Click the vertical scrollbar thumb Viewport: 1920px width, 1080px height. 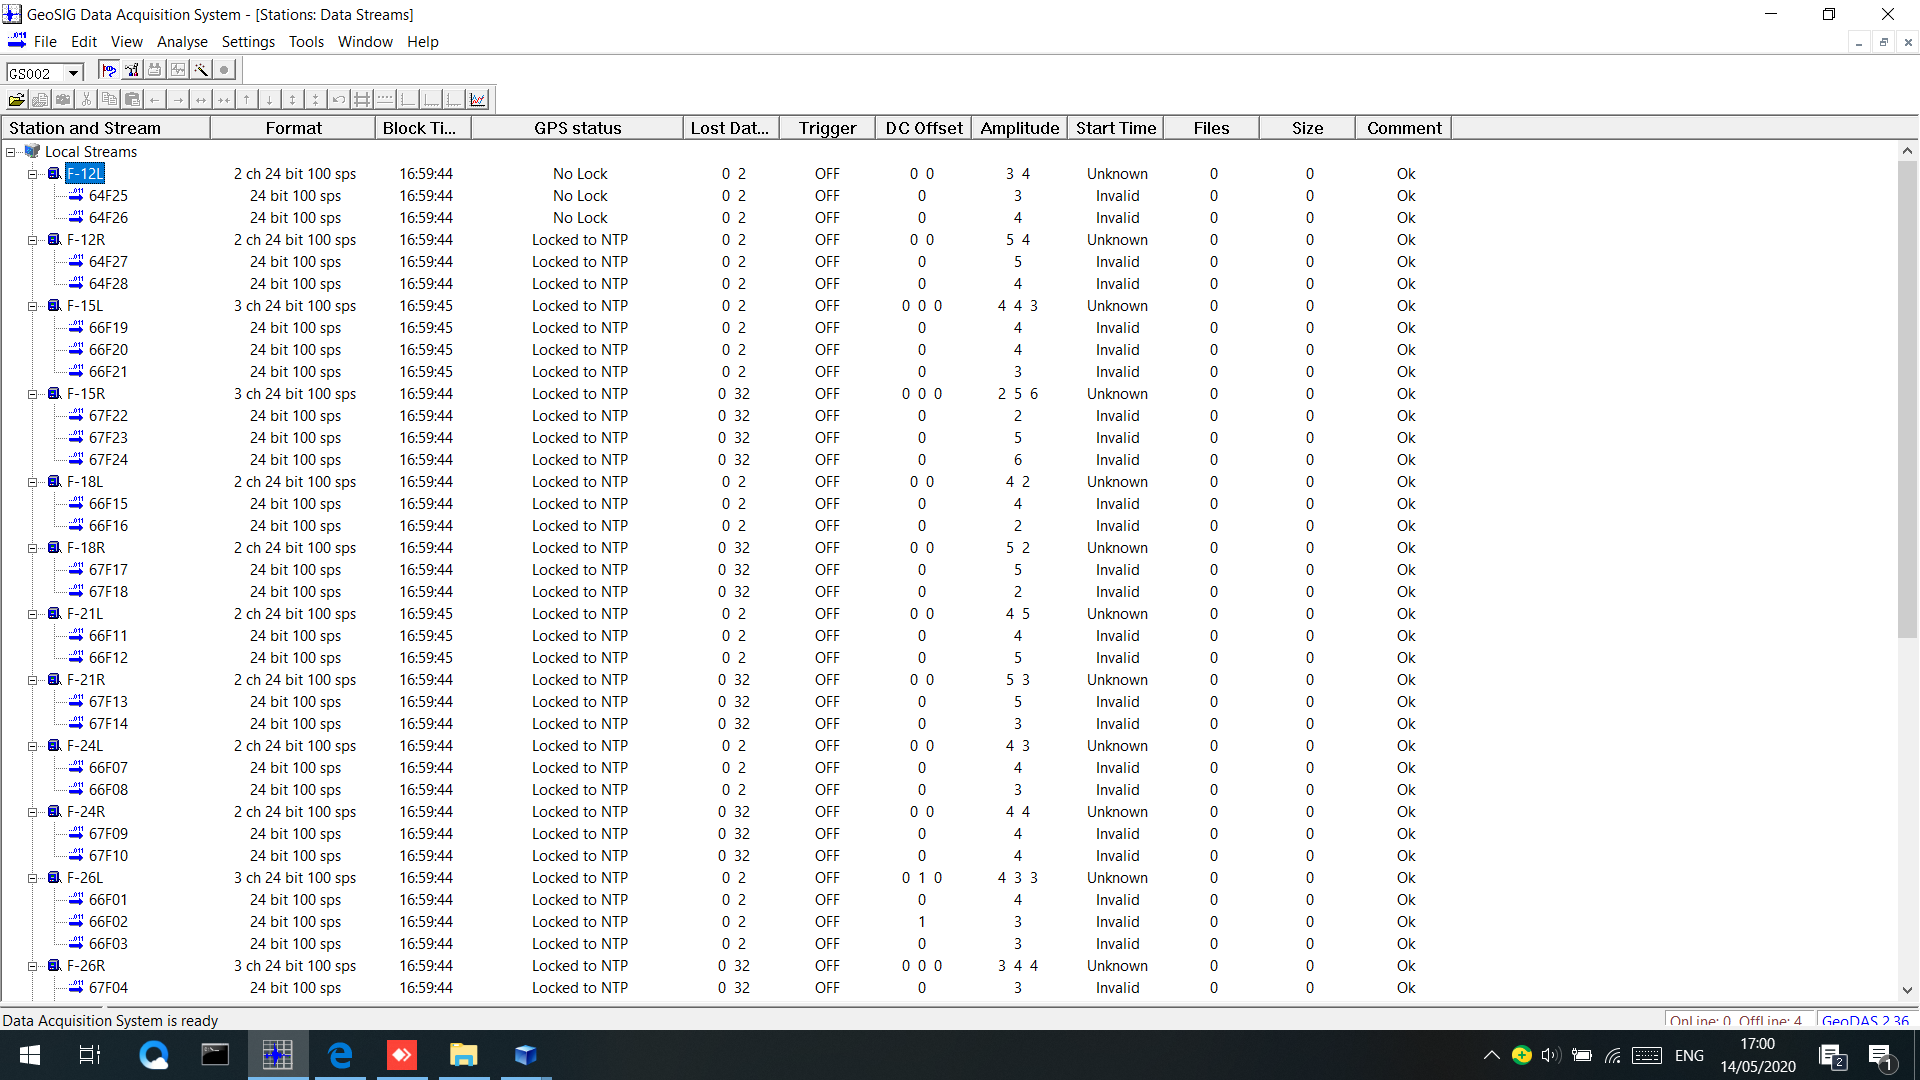click(x=1907, y=400)
